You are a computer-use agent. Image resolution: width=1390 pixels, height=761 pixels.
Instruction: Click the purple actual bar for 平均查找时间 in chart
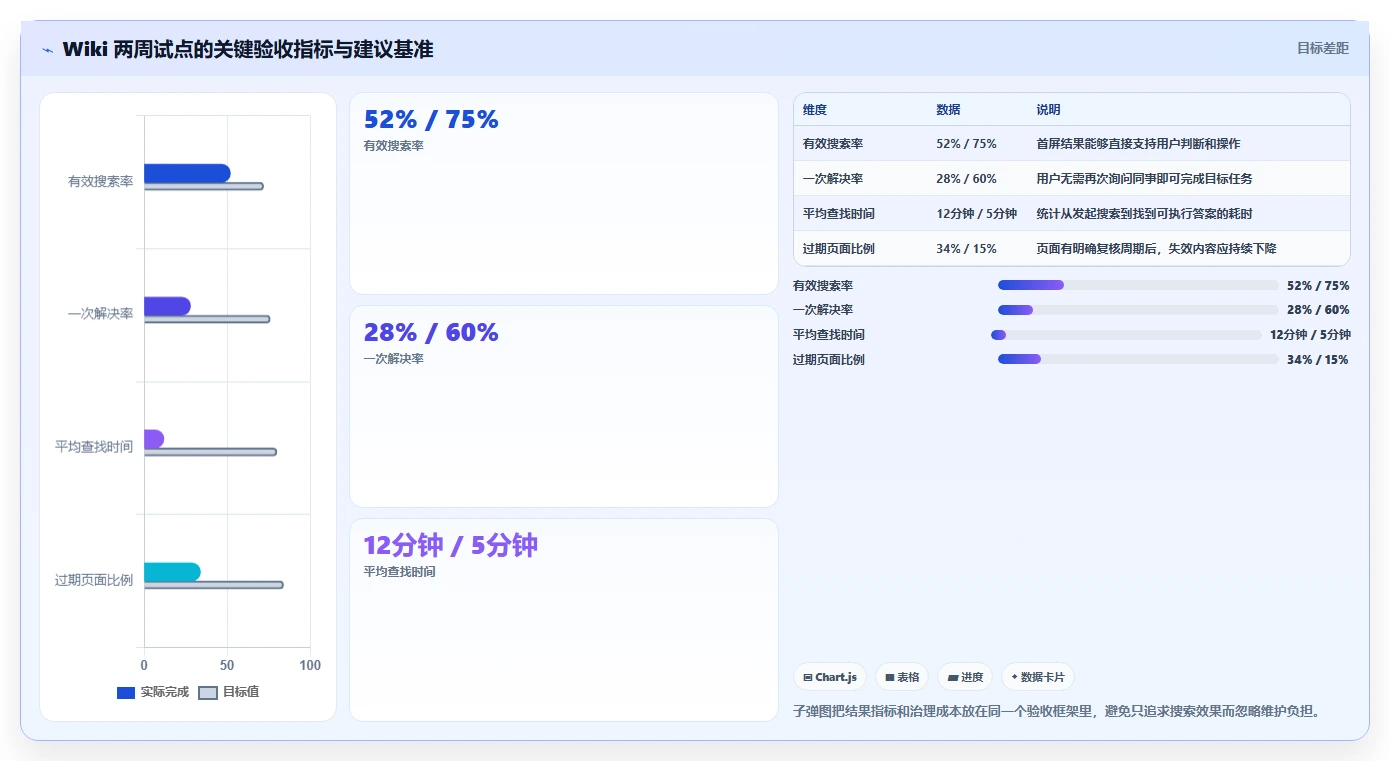tap(154, 439)
